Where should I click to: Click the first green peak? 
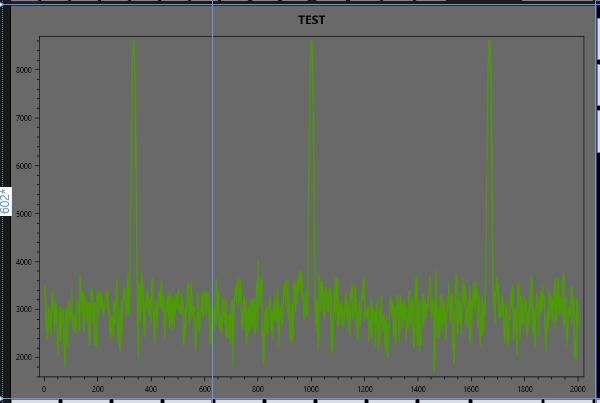tap(133, 153)
